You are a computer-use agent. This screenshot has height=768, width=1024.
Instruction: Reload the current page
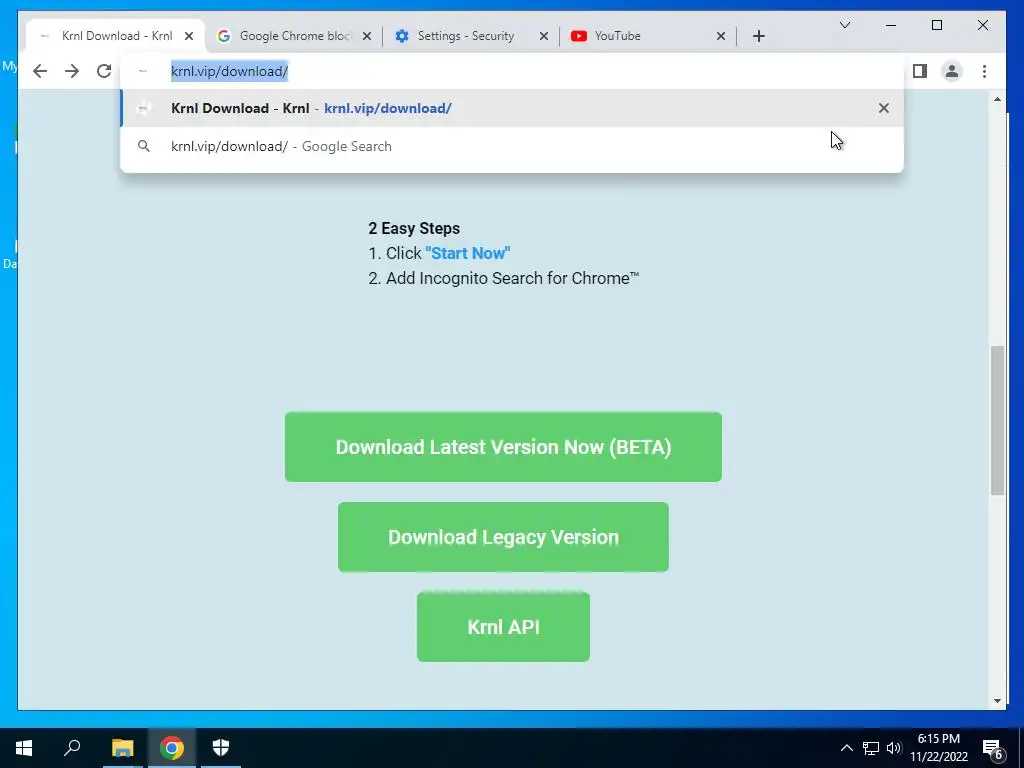tap(104, 71)
